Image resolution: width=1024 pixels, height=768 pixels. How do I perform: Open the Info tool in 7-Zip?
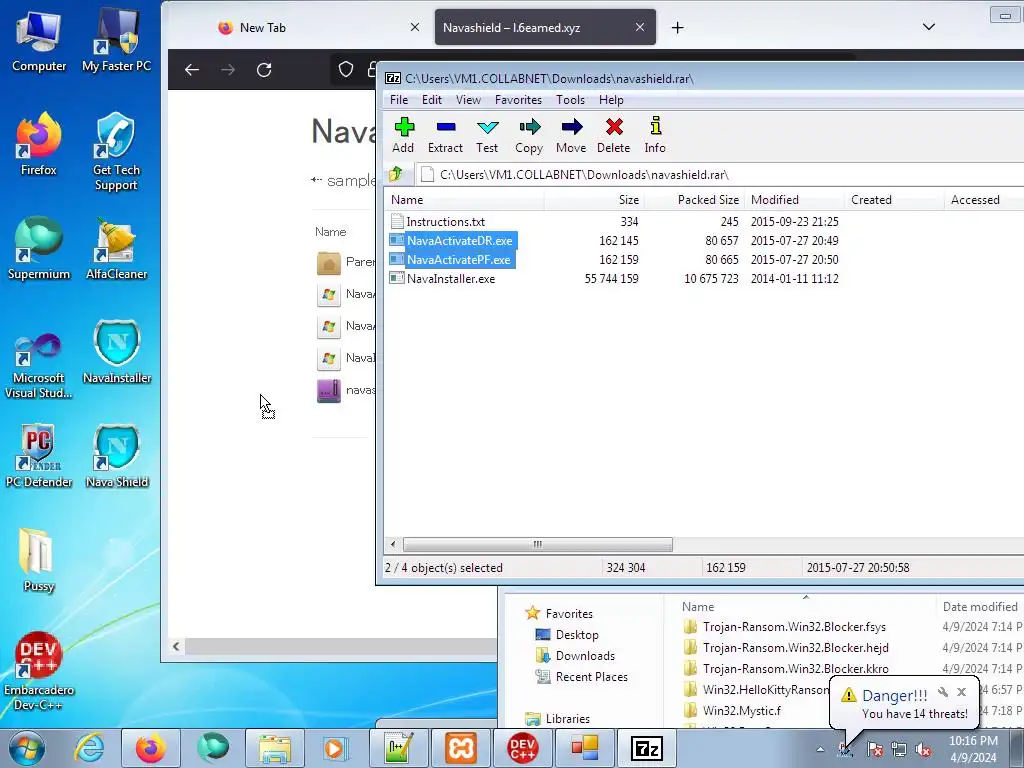tap(655, 135)
